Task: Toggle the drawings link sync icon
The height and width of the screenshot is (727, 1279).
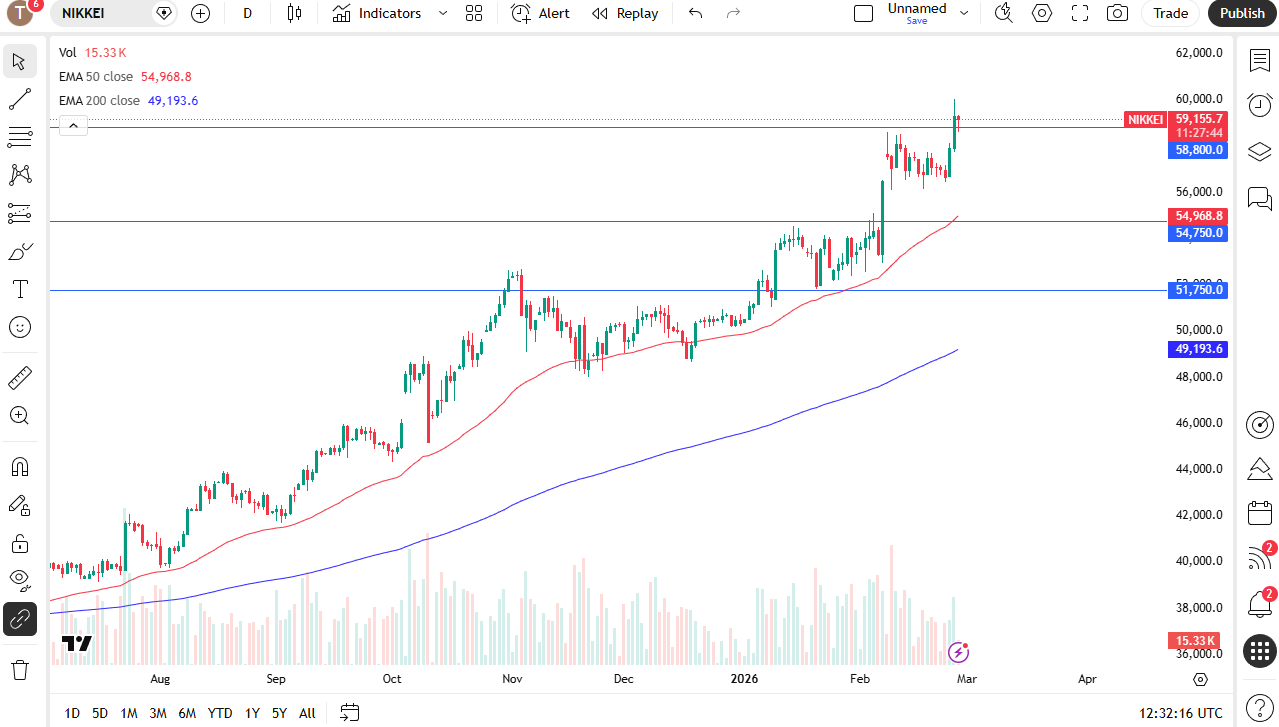Action: click(x=19, y=619)
